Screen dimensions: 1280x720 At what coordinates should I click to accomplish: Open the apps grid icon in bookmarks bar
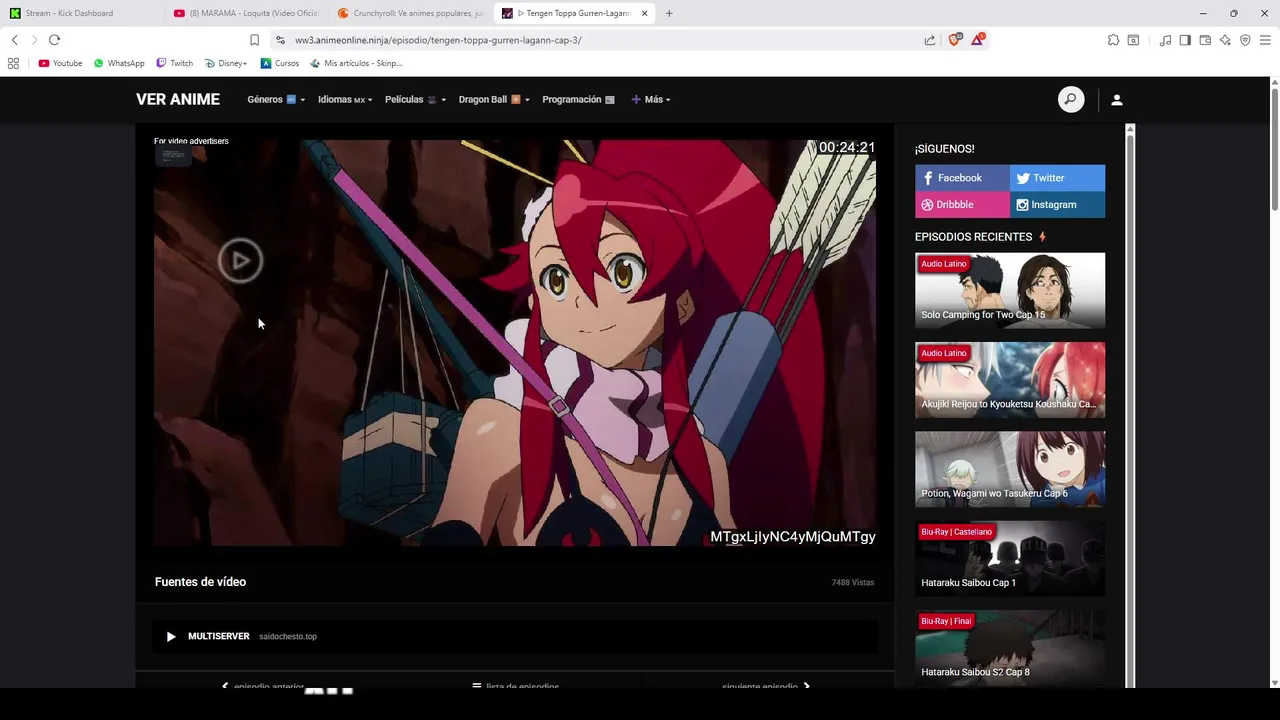click(x=13, y=63)
